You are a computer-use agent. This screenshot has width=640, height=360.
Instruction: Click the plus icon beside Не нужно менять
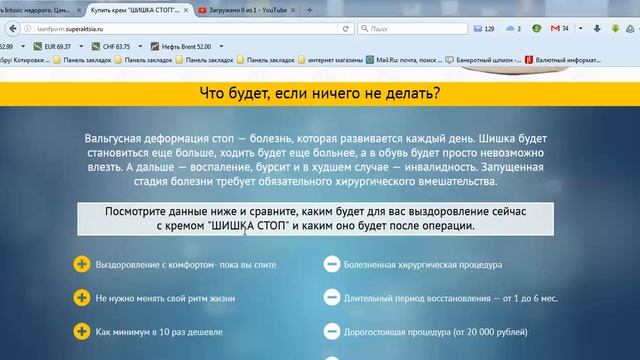(x=82, y=298)
